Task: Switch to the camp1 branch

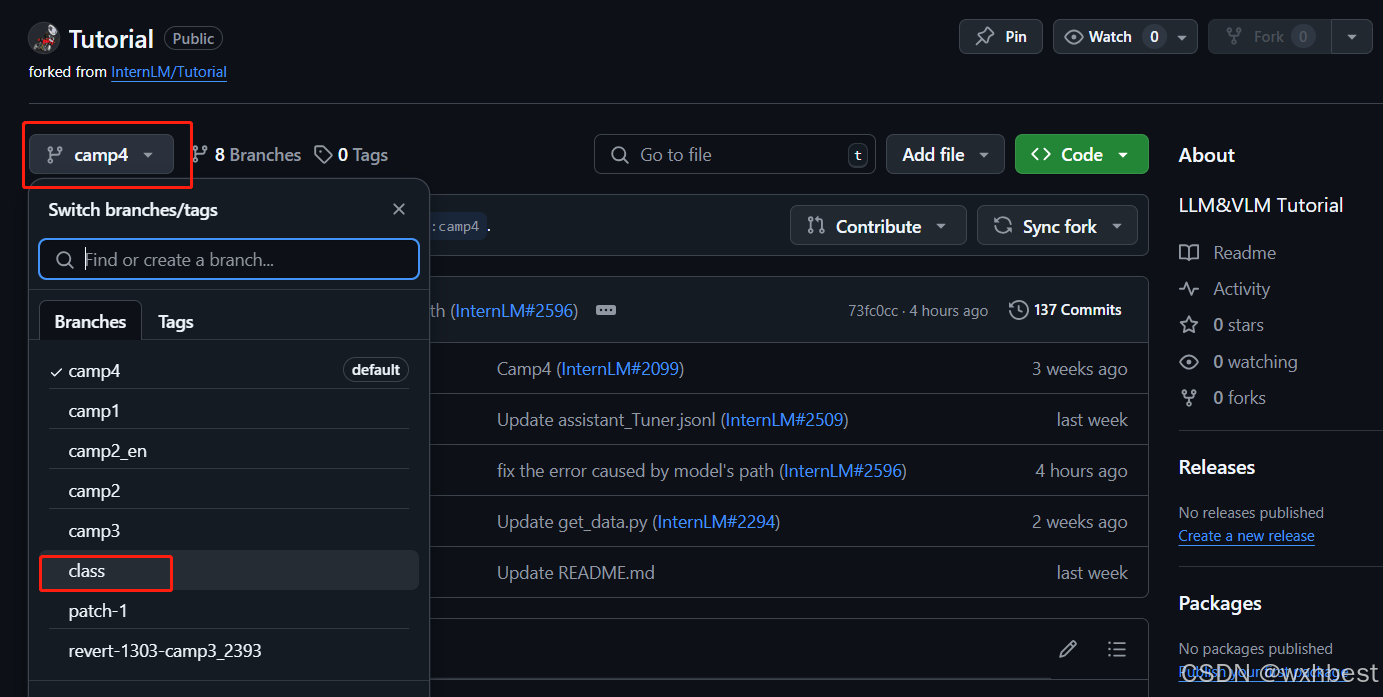Action: pyautogui.click(x=229, y=411)
